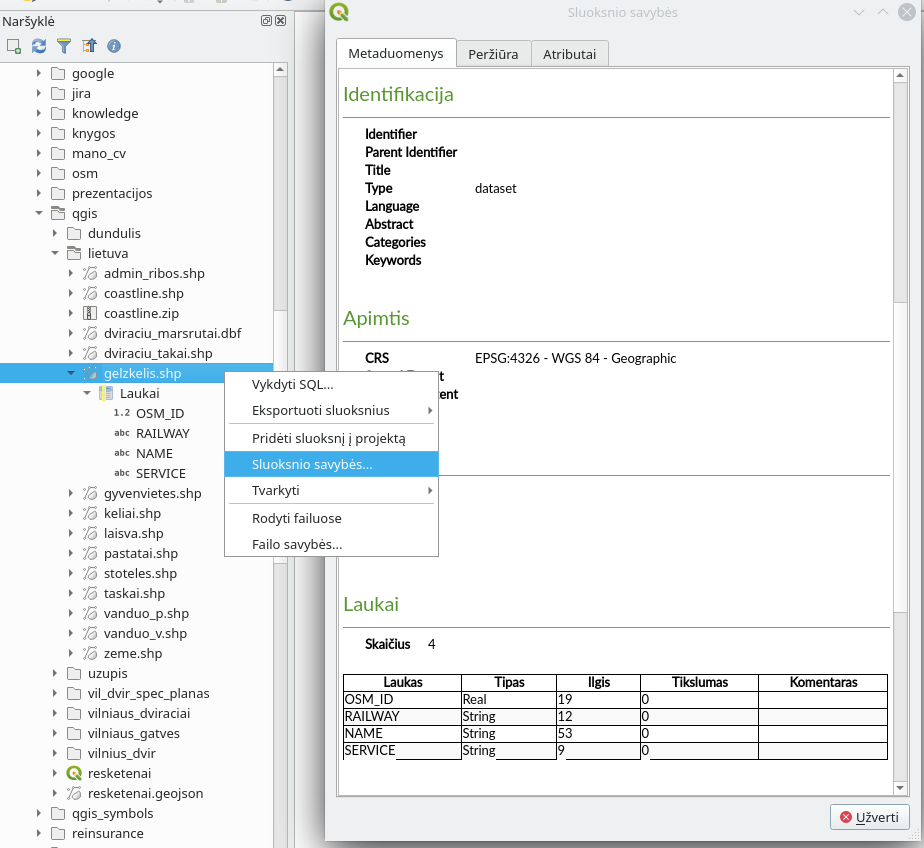The height and width of the screenshot is (848, 924).
Task: Open the Atributai tab
Action: [569, 54]
